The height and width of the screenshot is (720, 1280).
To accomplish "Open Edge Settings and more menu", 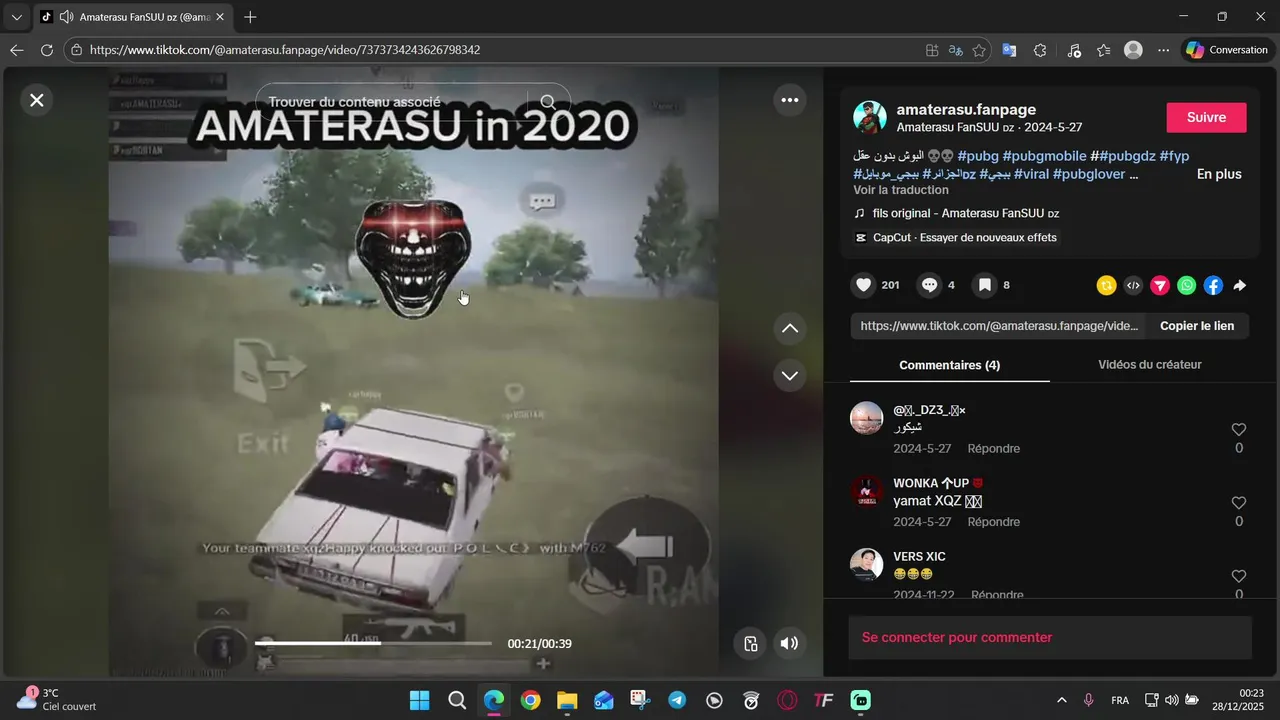I will coord(1163,50).
